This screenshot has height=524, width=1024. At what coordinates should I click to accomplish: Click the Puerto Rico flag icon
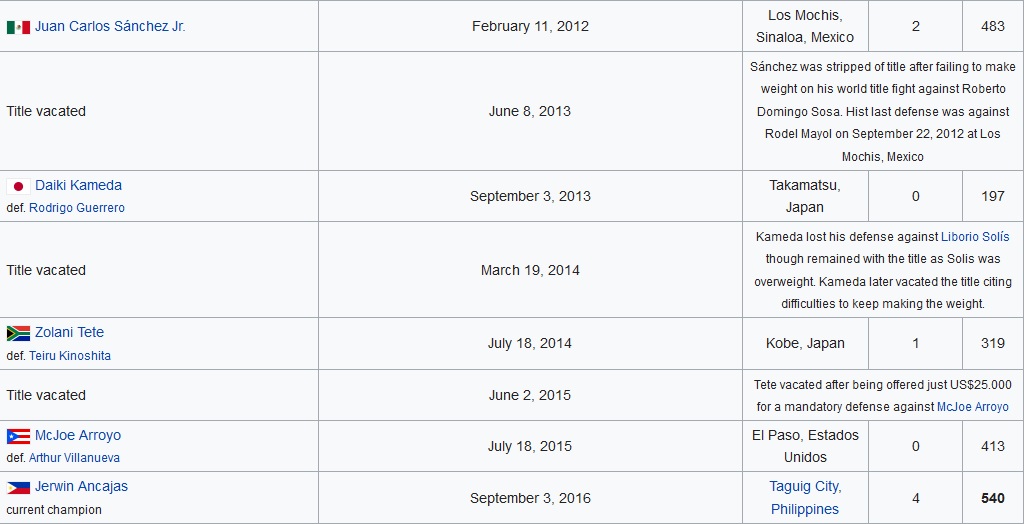[18, 436]
